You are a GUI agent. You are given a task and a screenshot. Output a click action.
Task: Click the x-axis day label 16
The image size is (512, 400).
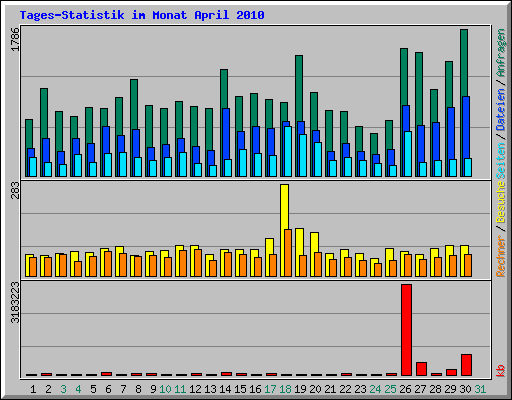pyautogui.click(x=255, y=389)
